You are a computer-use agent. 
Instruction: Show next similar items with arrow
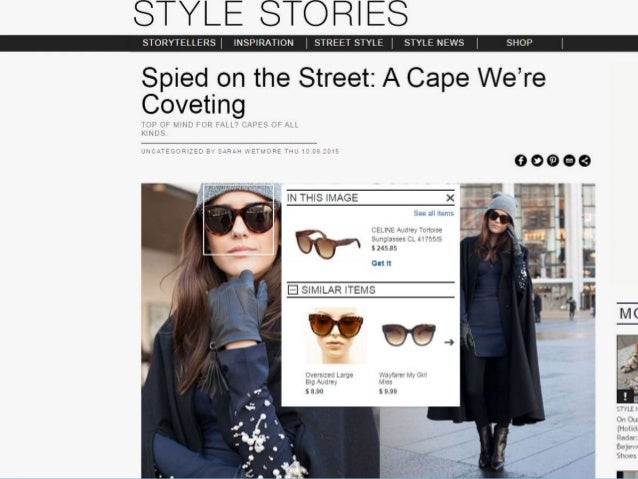449,342
